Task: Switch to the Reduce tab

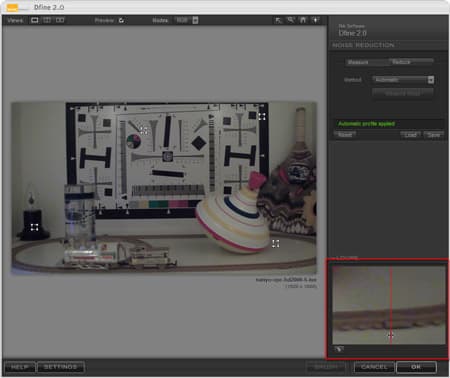Action: [411, 62]
